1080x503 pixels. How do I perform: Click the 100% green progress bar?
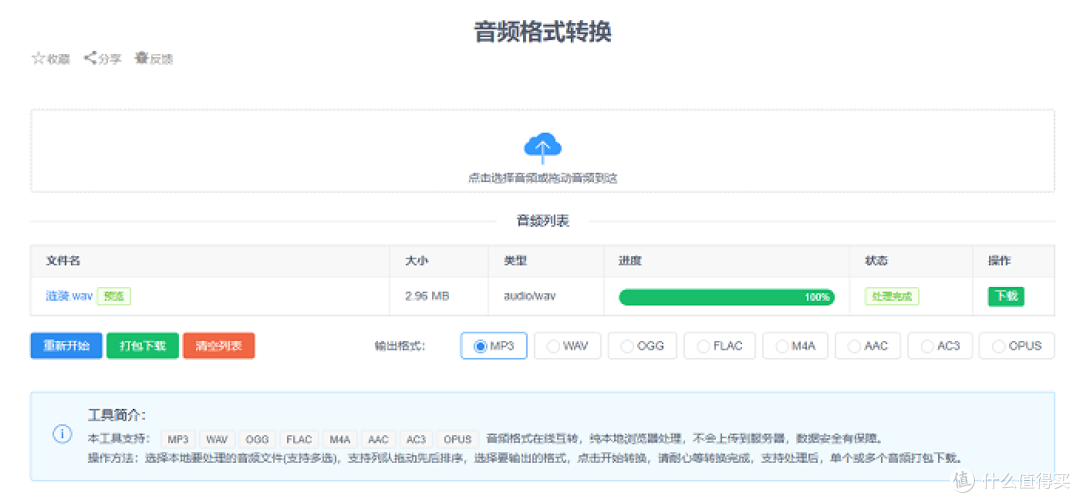tap(727, 297)
